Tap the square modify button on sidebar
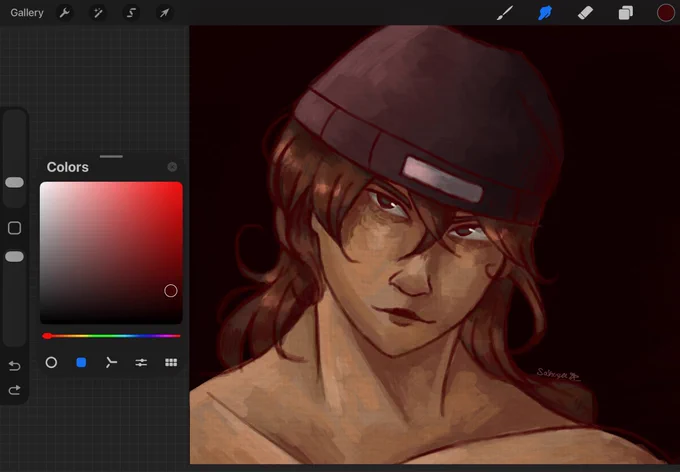This screenshot has width=680, height=472. click(x=14, y=228)
